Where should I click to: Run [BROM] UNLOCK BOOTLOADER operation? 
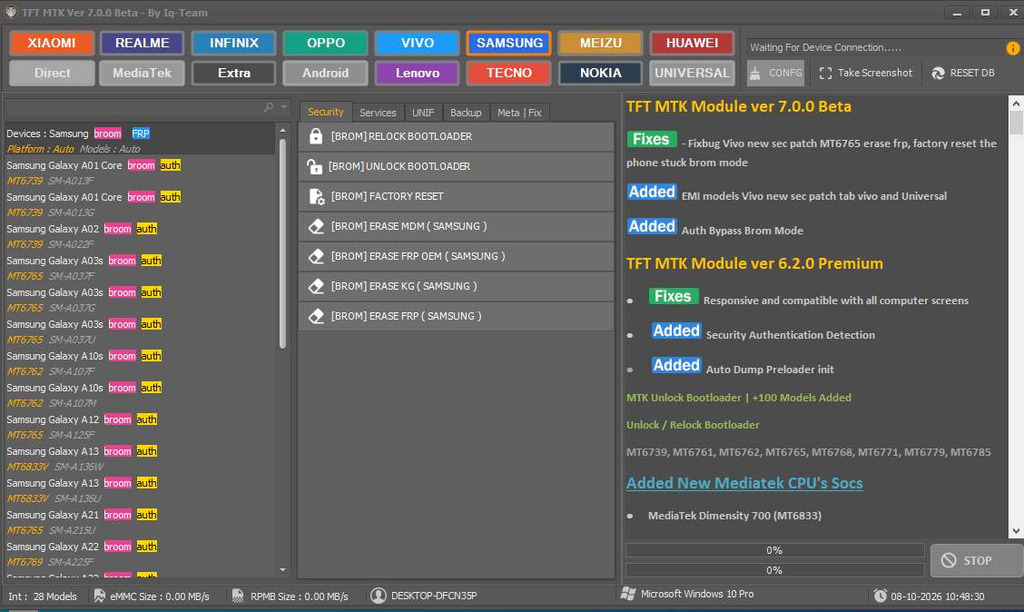456,167
